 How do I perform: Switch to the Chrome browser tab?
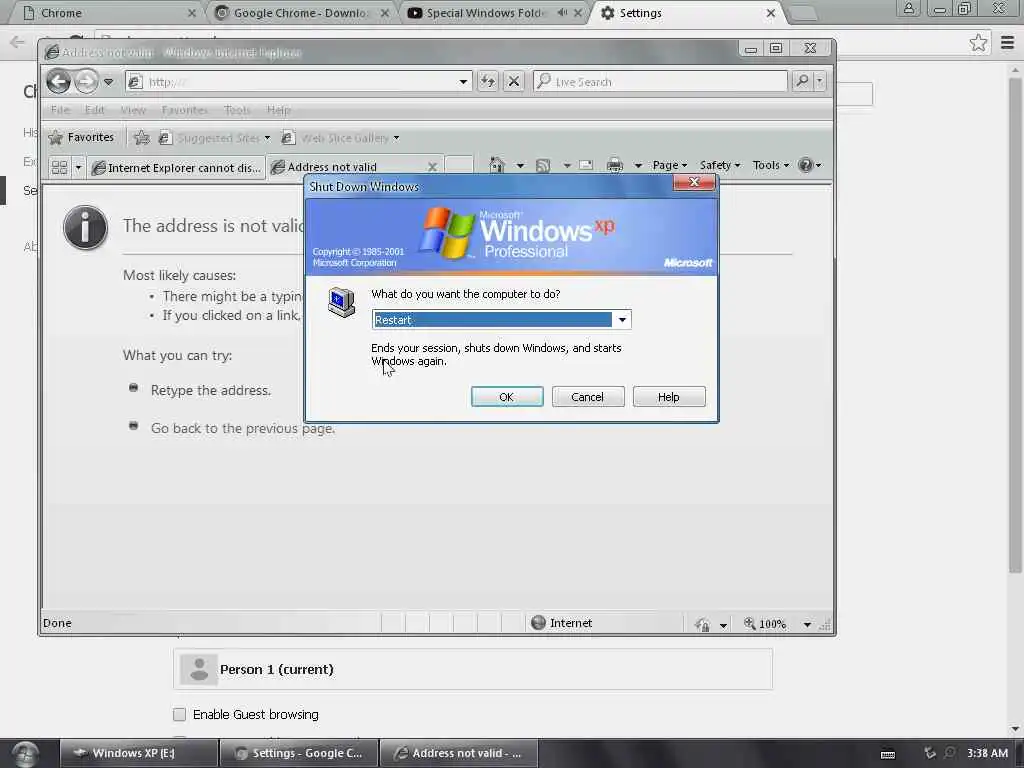(x=108, y=13)
